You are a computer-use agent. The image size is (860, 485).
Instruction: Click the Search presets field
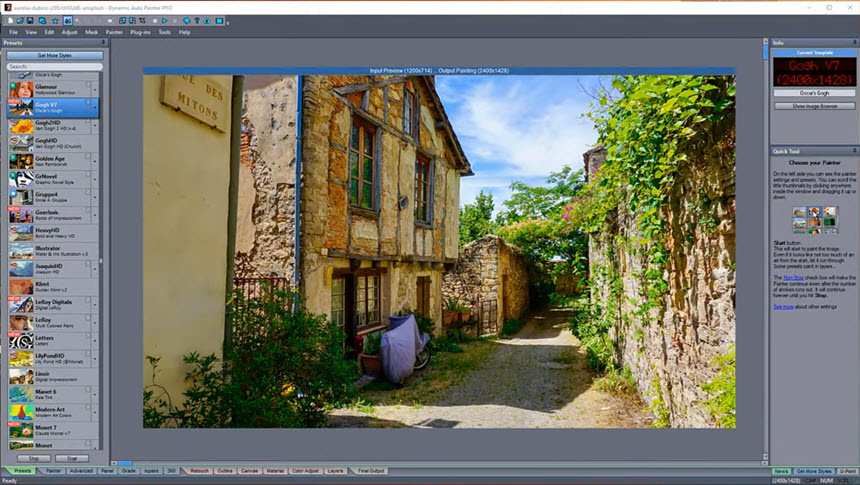(x=53, y=67)
